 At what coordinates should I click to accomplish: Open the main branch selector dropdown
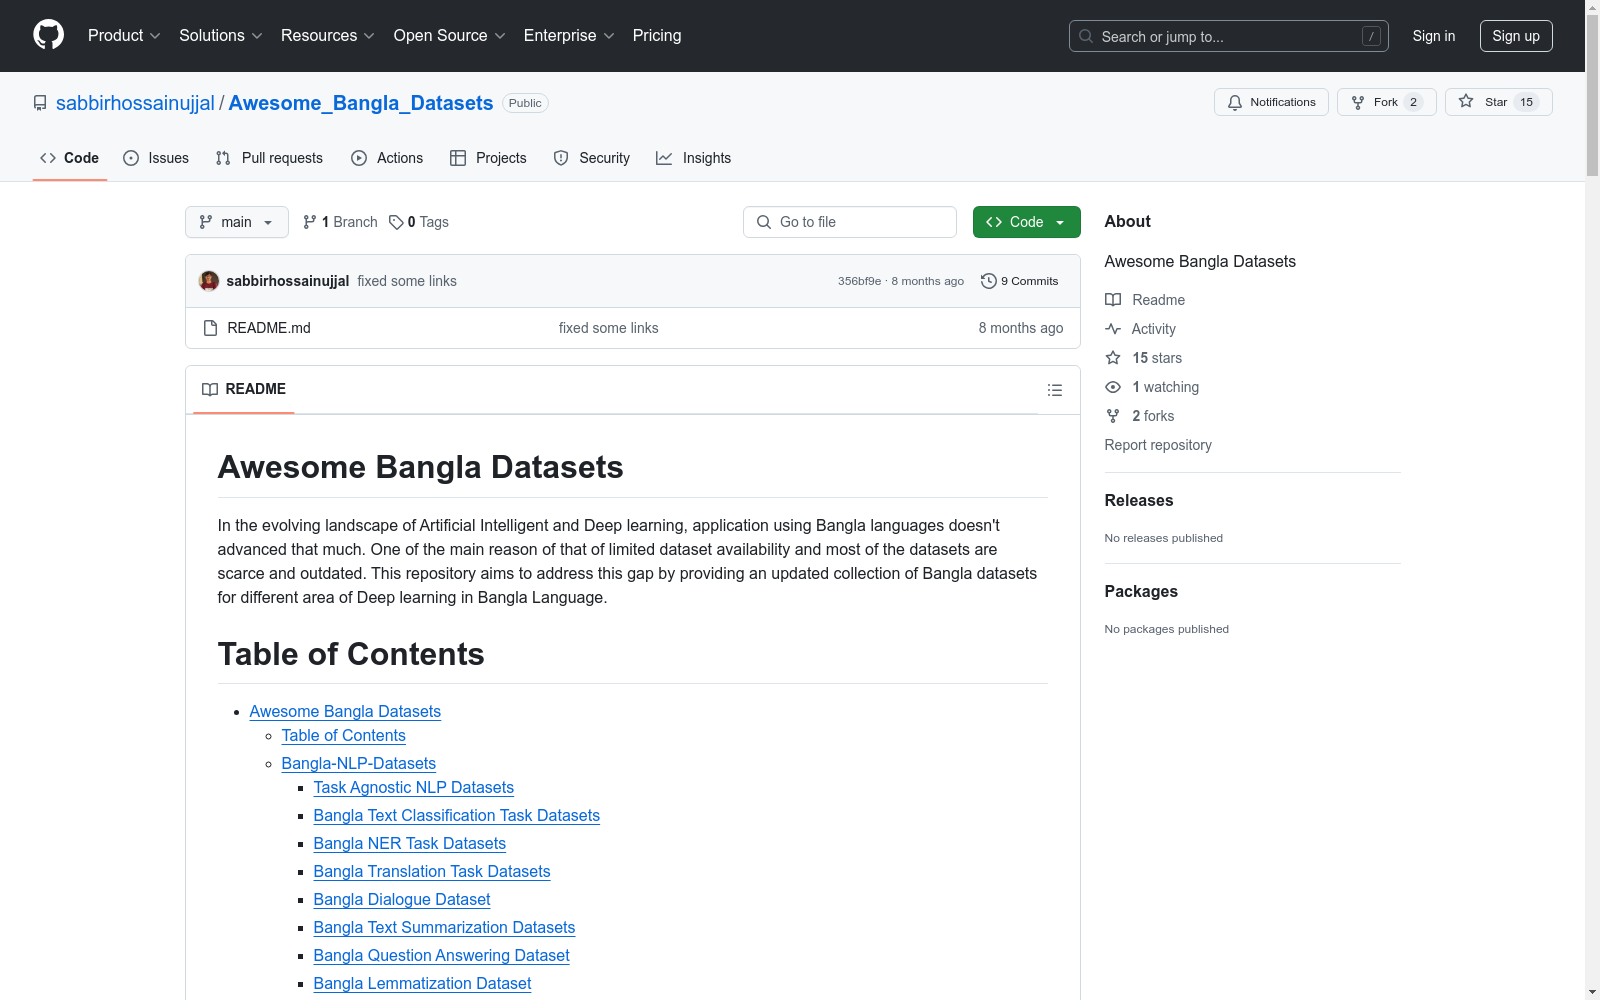[237, 222]
